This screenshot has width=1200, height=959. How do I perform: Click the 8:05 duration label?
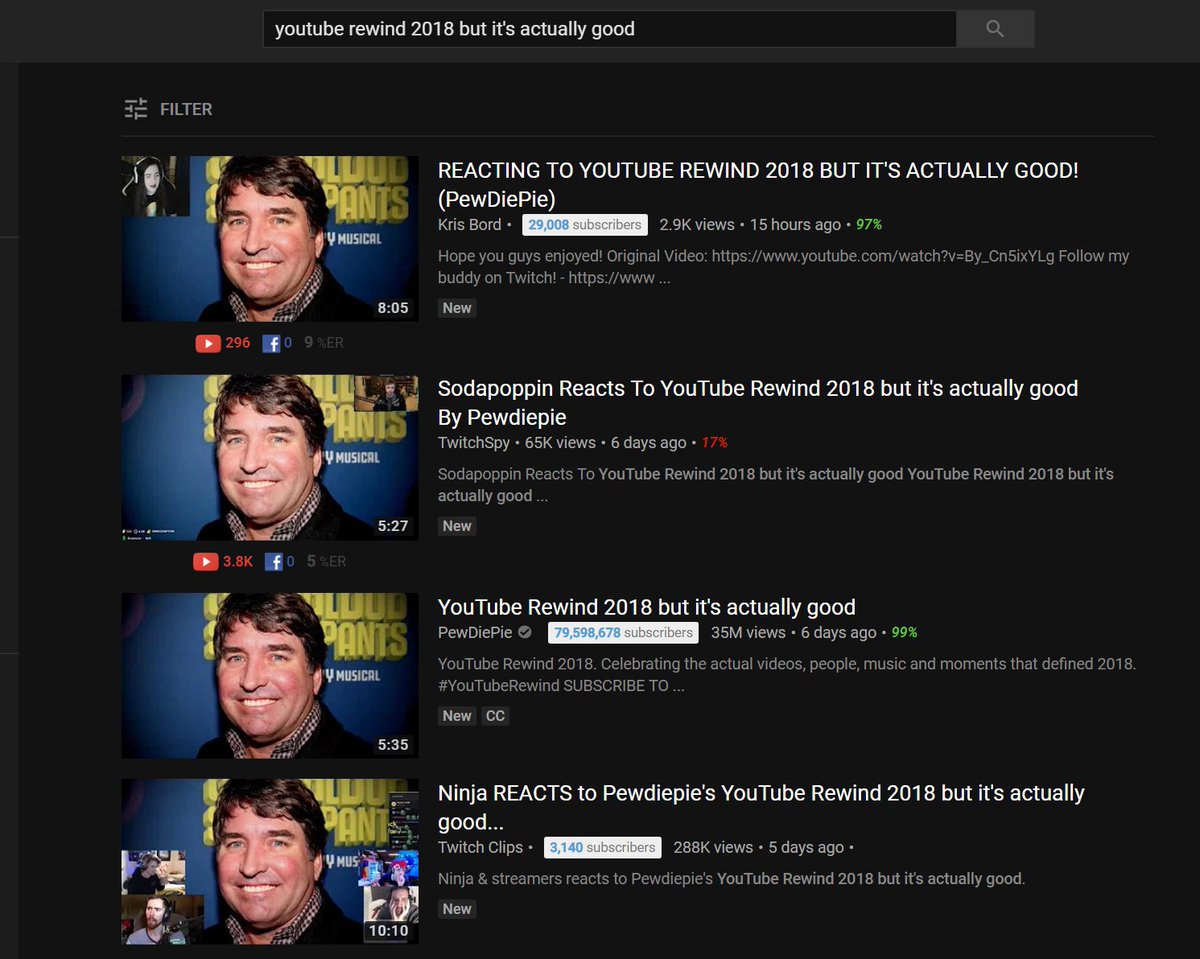point(393,308)
